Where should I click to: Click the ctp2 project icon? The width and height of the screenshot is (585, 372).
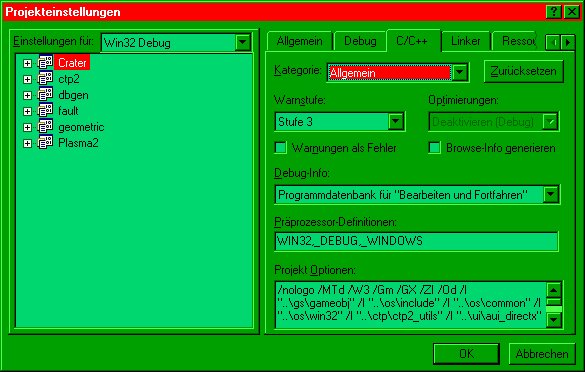[46, 79]
